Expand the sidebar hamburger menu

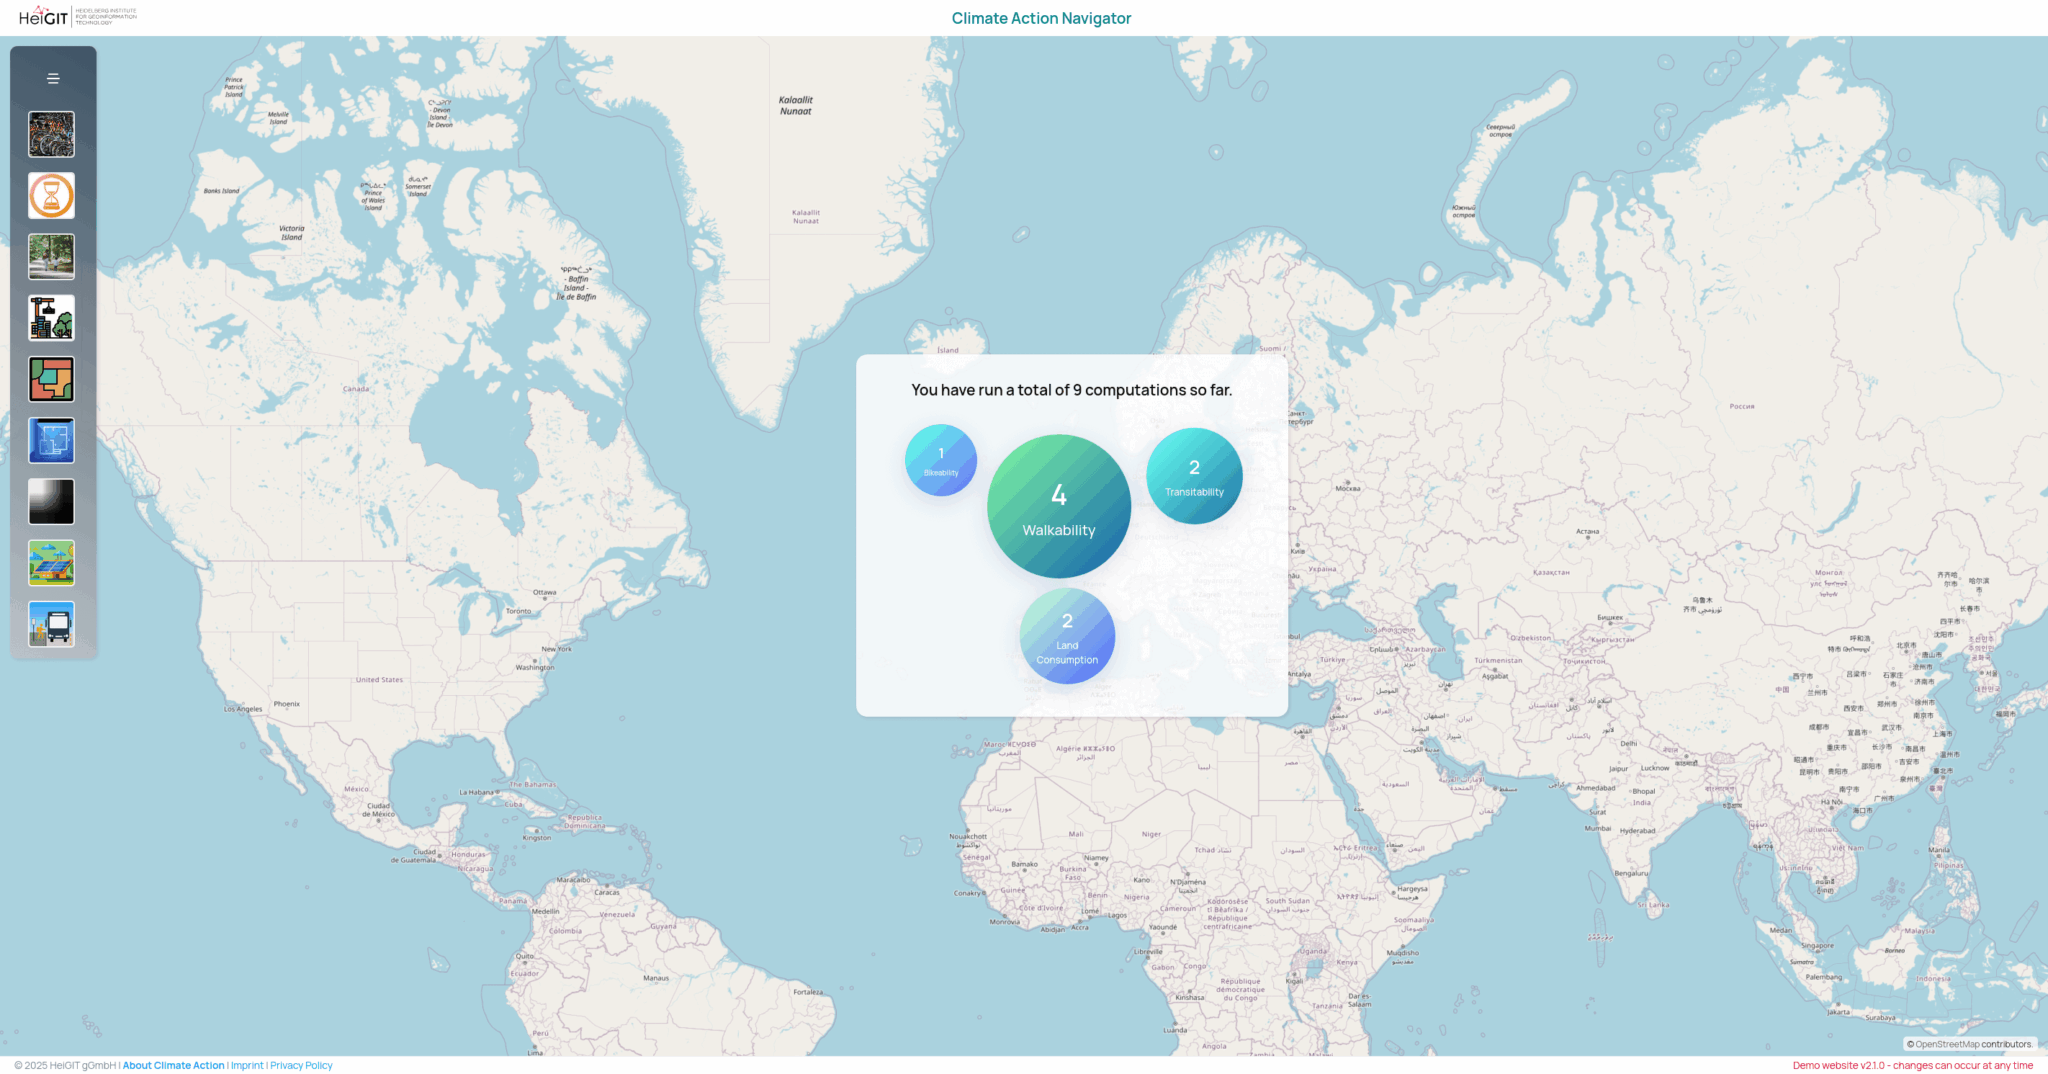52,77
